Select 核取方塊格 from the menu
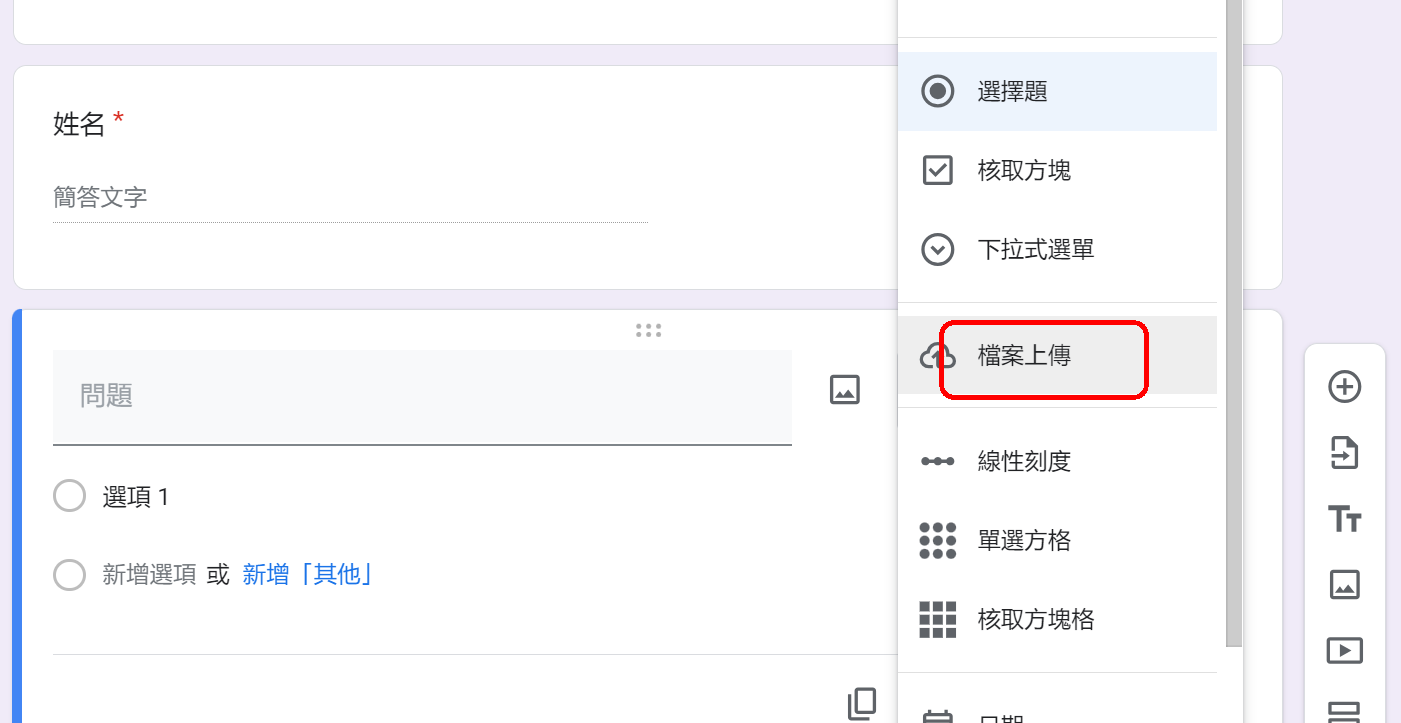The image size is (1401, 723). point(1035,620)
